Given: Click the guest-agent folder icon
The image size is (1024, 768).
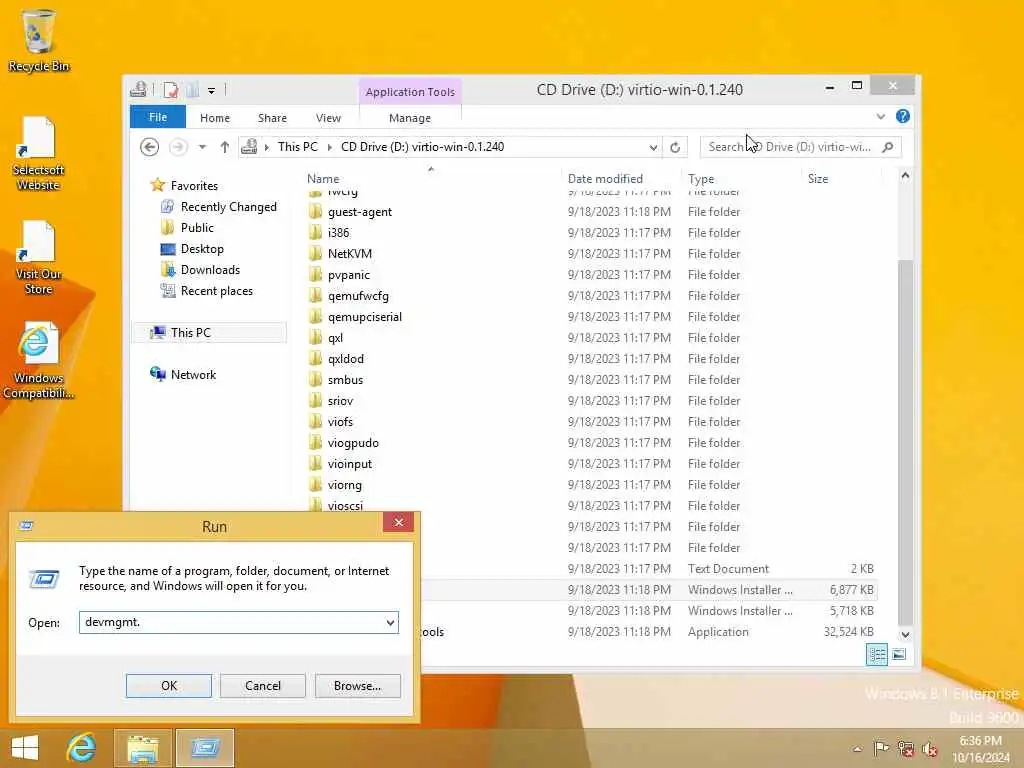Looking at the screenshot, I should (315, 212).
